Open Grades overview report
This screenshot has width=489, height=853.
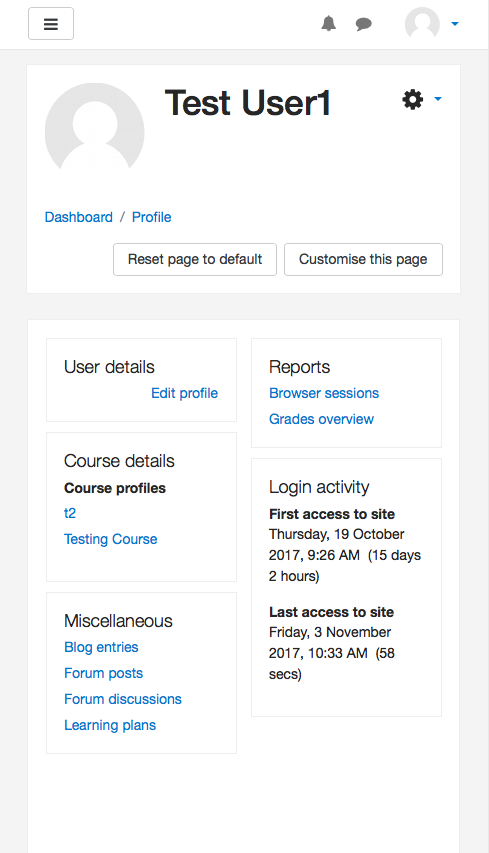(321, 419)
